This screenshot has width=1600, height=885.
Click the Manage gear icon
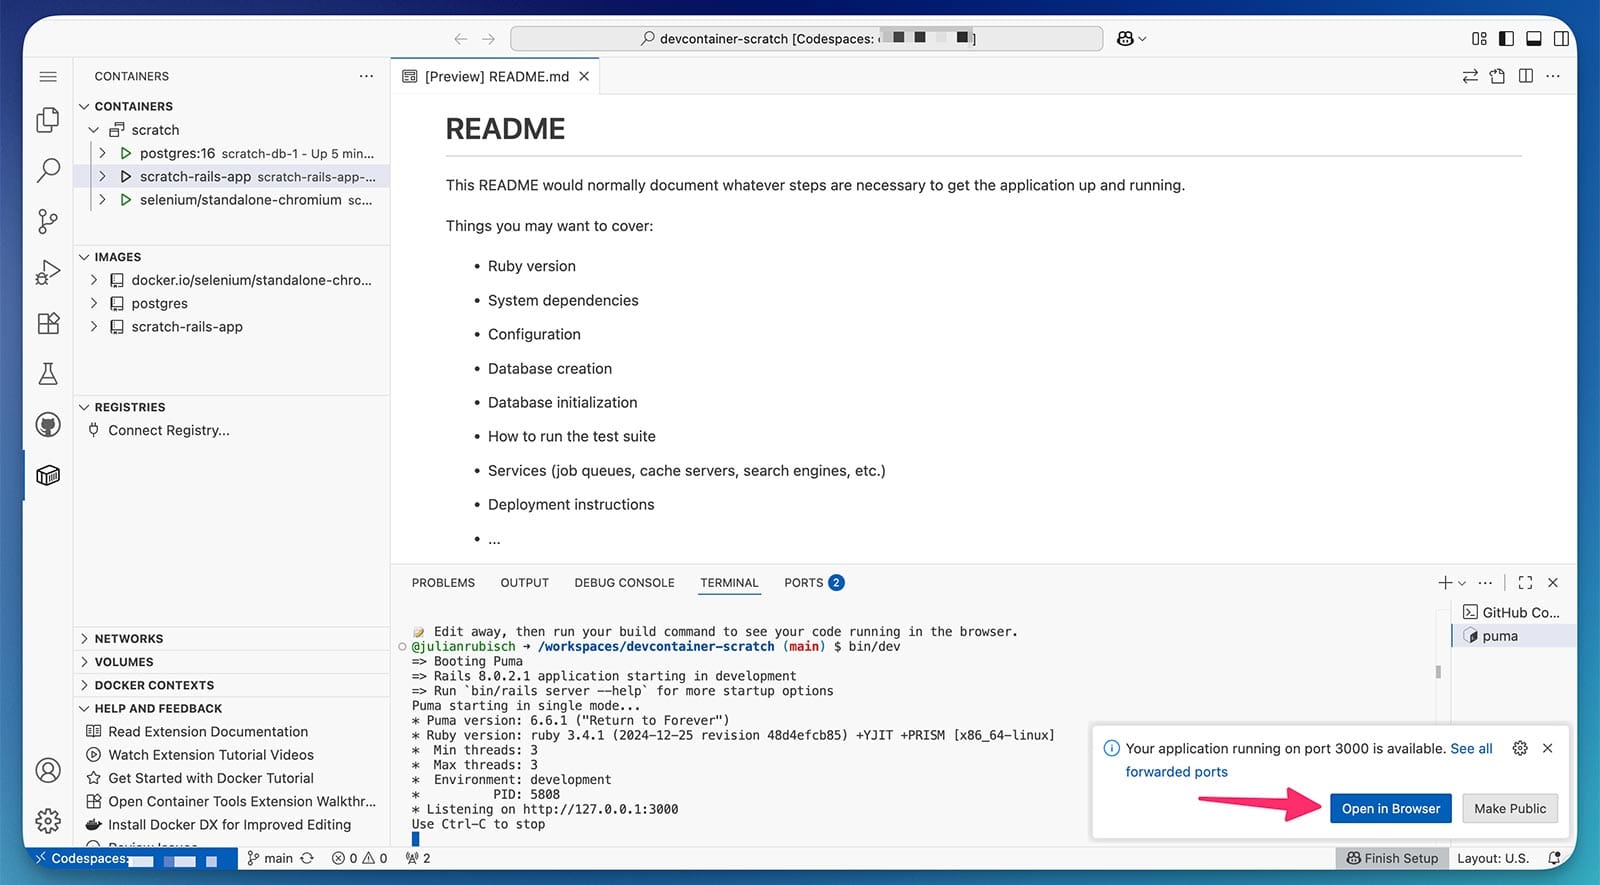pyautogui.click(x=48, y=821)
